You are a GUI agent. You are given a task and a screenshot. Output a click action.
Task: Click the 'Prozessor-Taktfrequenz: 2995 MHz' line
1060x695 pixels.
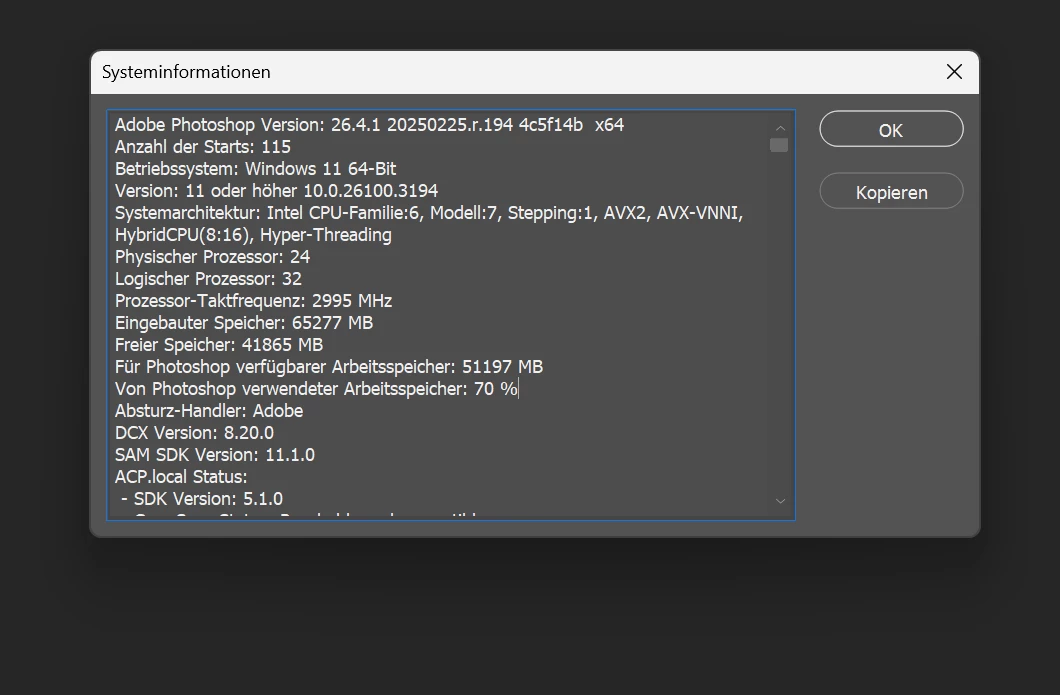[254, 301]
